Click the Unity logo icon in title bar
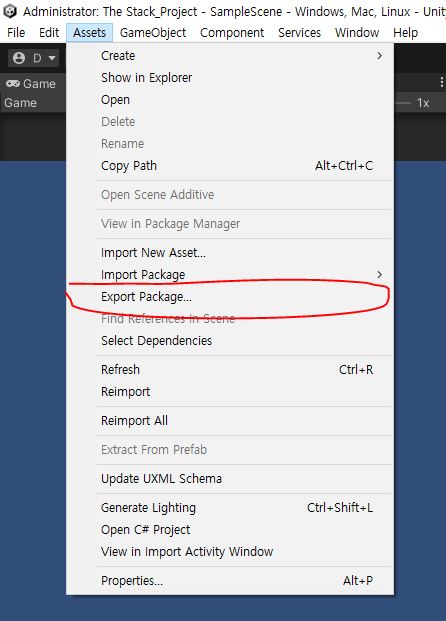The image size is (446, 621). click(x=10, y=11)
